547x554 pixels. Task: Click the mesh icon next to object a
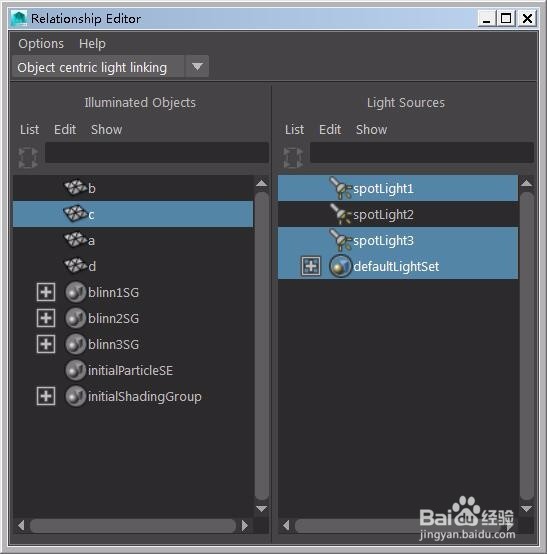[75, 240]
